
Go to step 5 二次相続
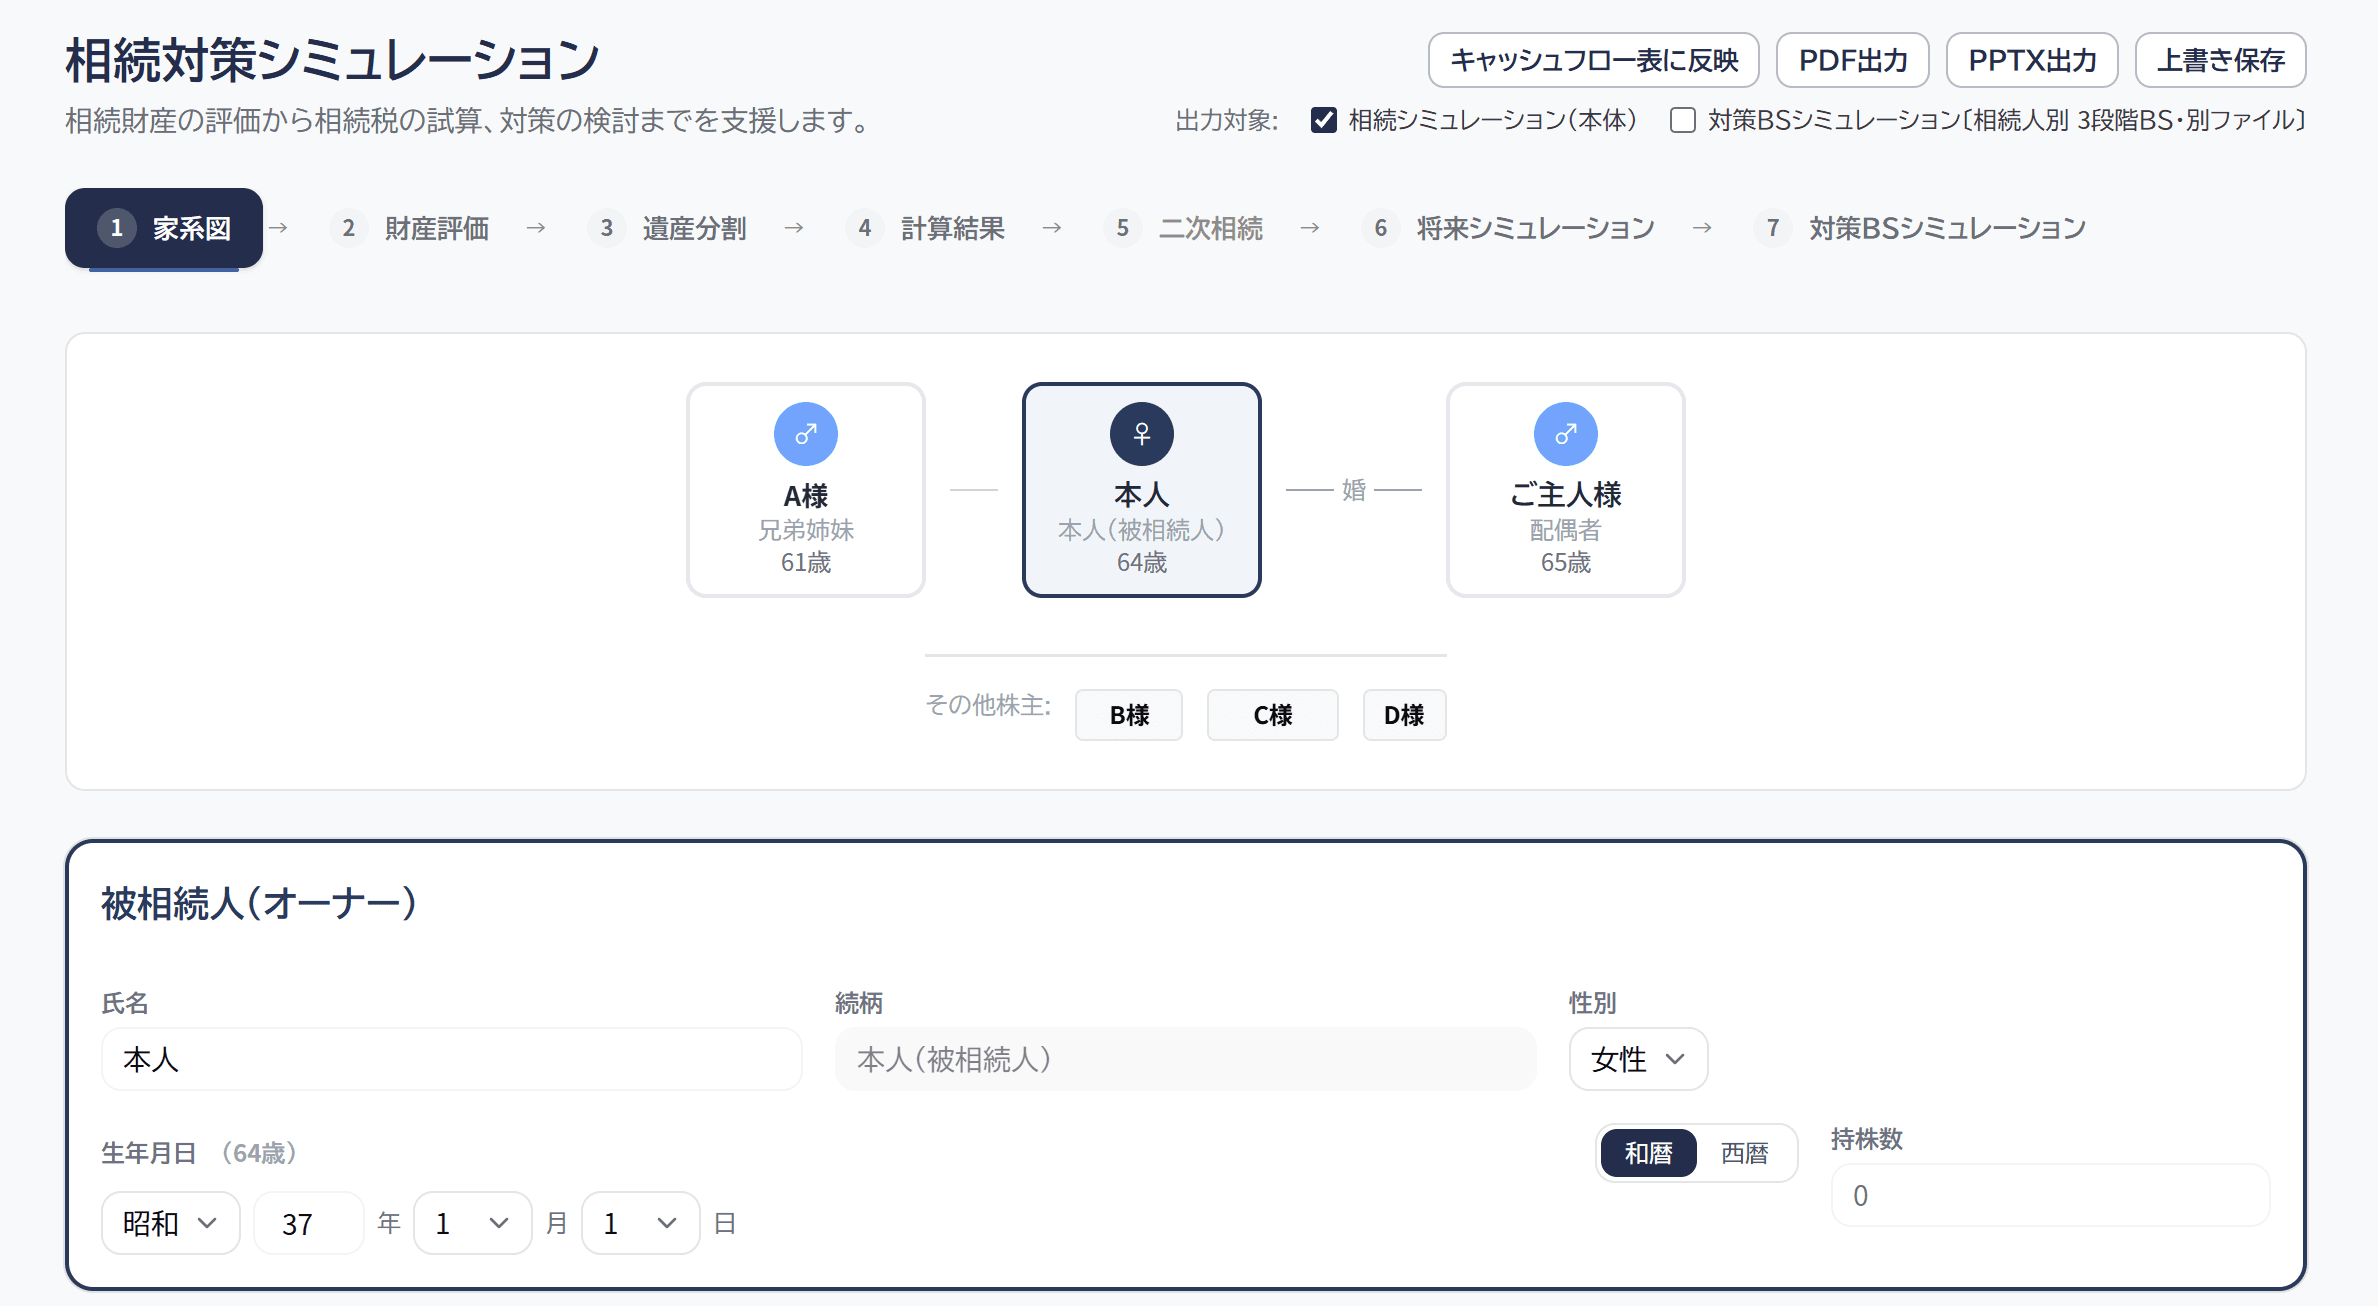(1185, 228)
